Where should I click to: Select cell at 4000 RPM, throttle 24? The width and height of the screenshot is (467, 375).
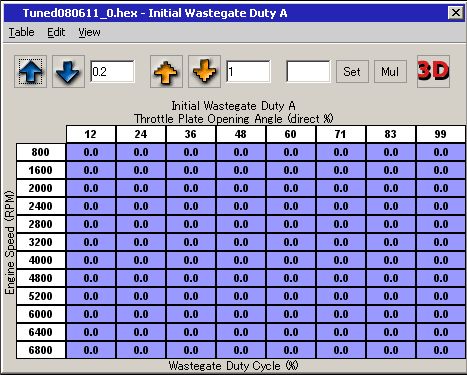click(141, 260)
